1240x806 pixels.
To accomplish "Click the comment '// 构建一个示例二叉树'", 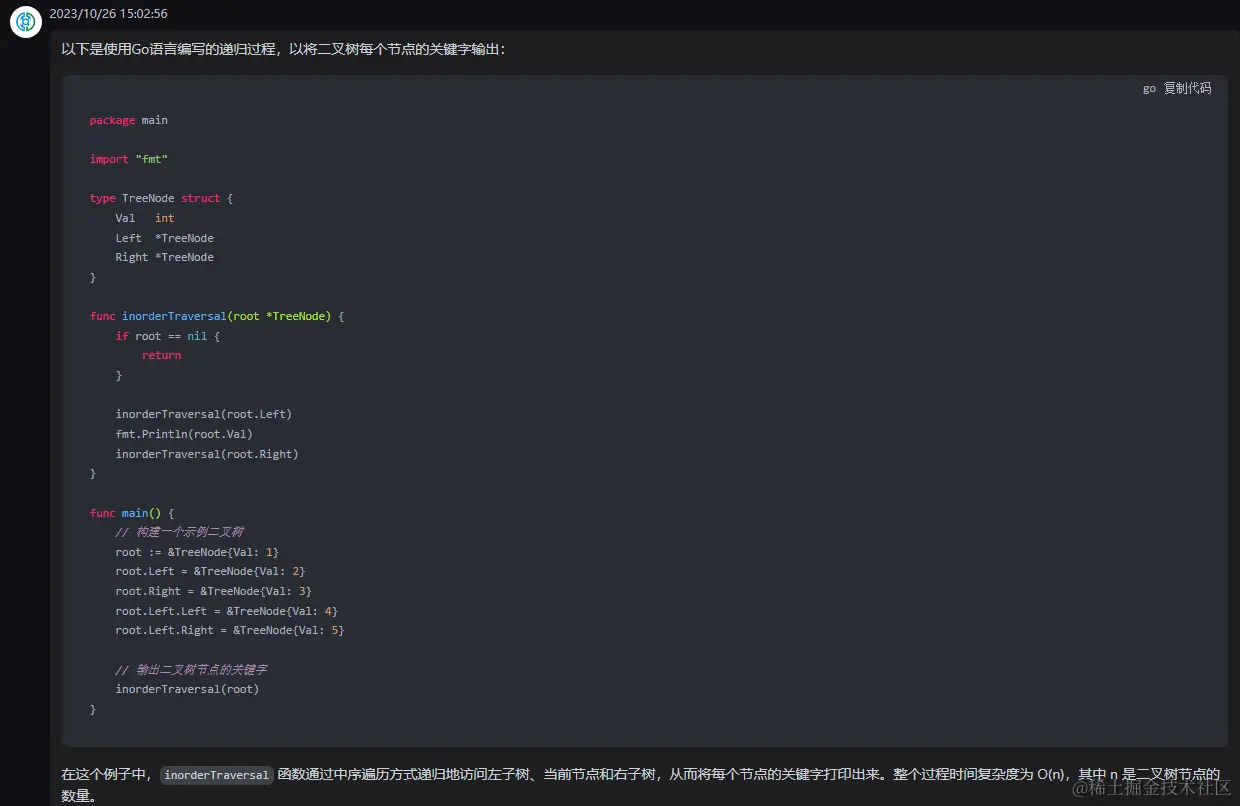I will point(179,532).
